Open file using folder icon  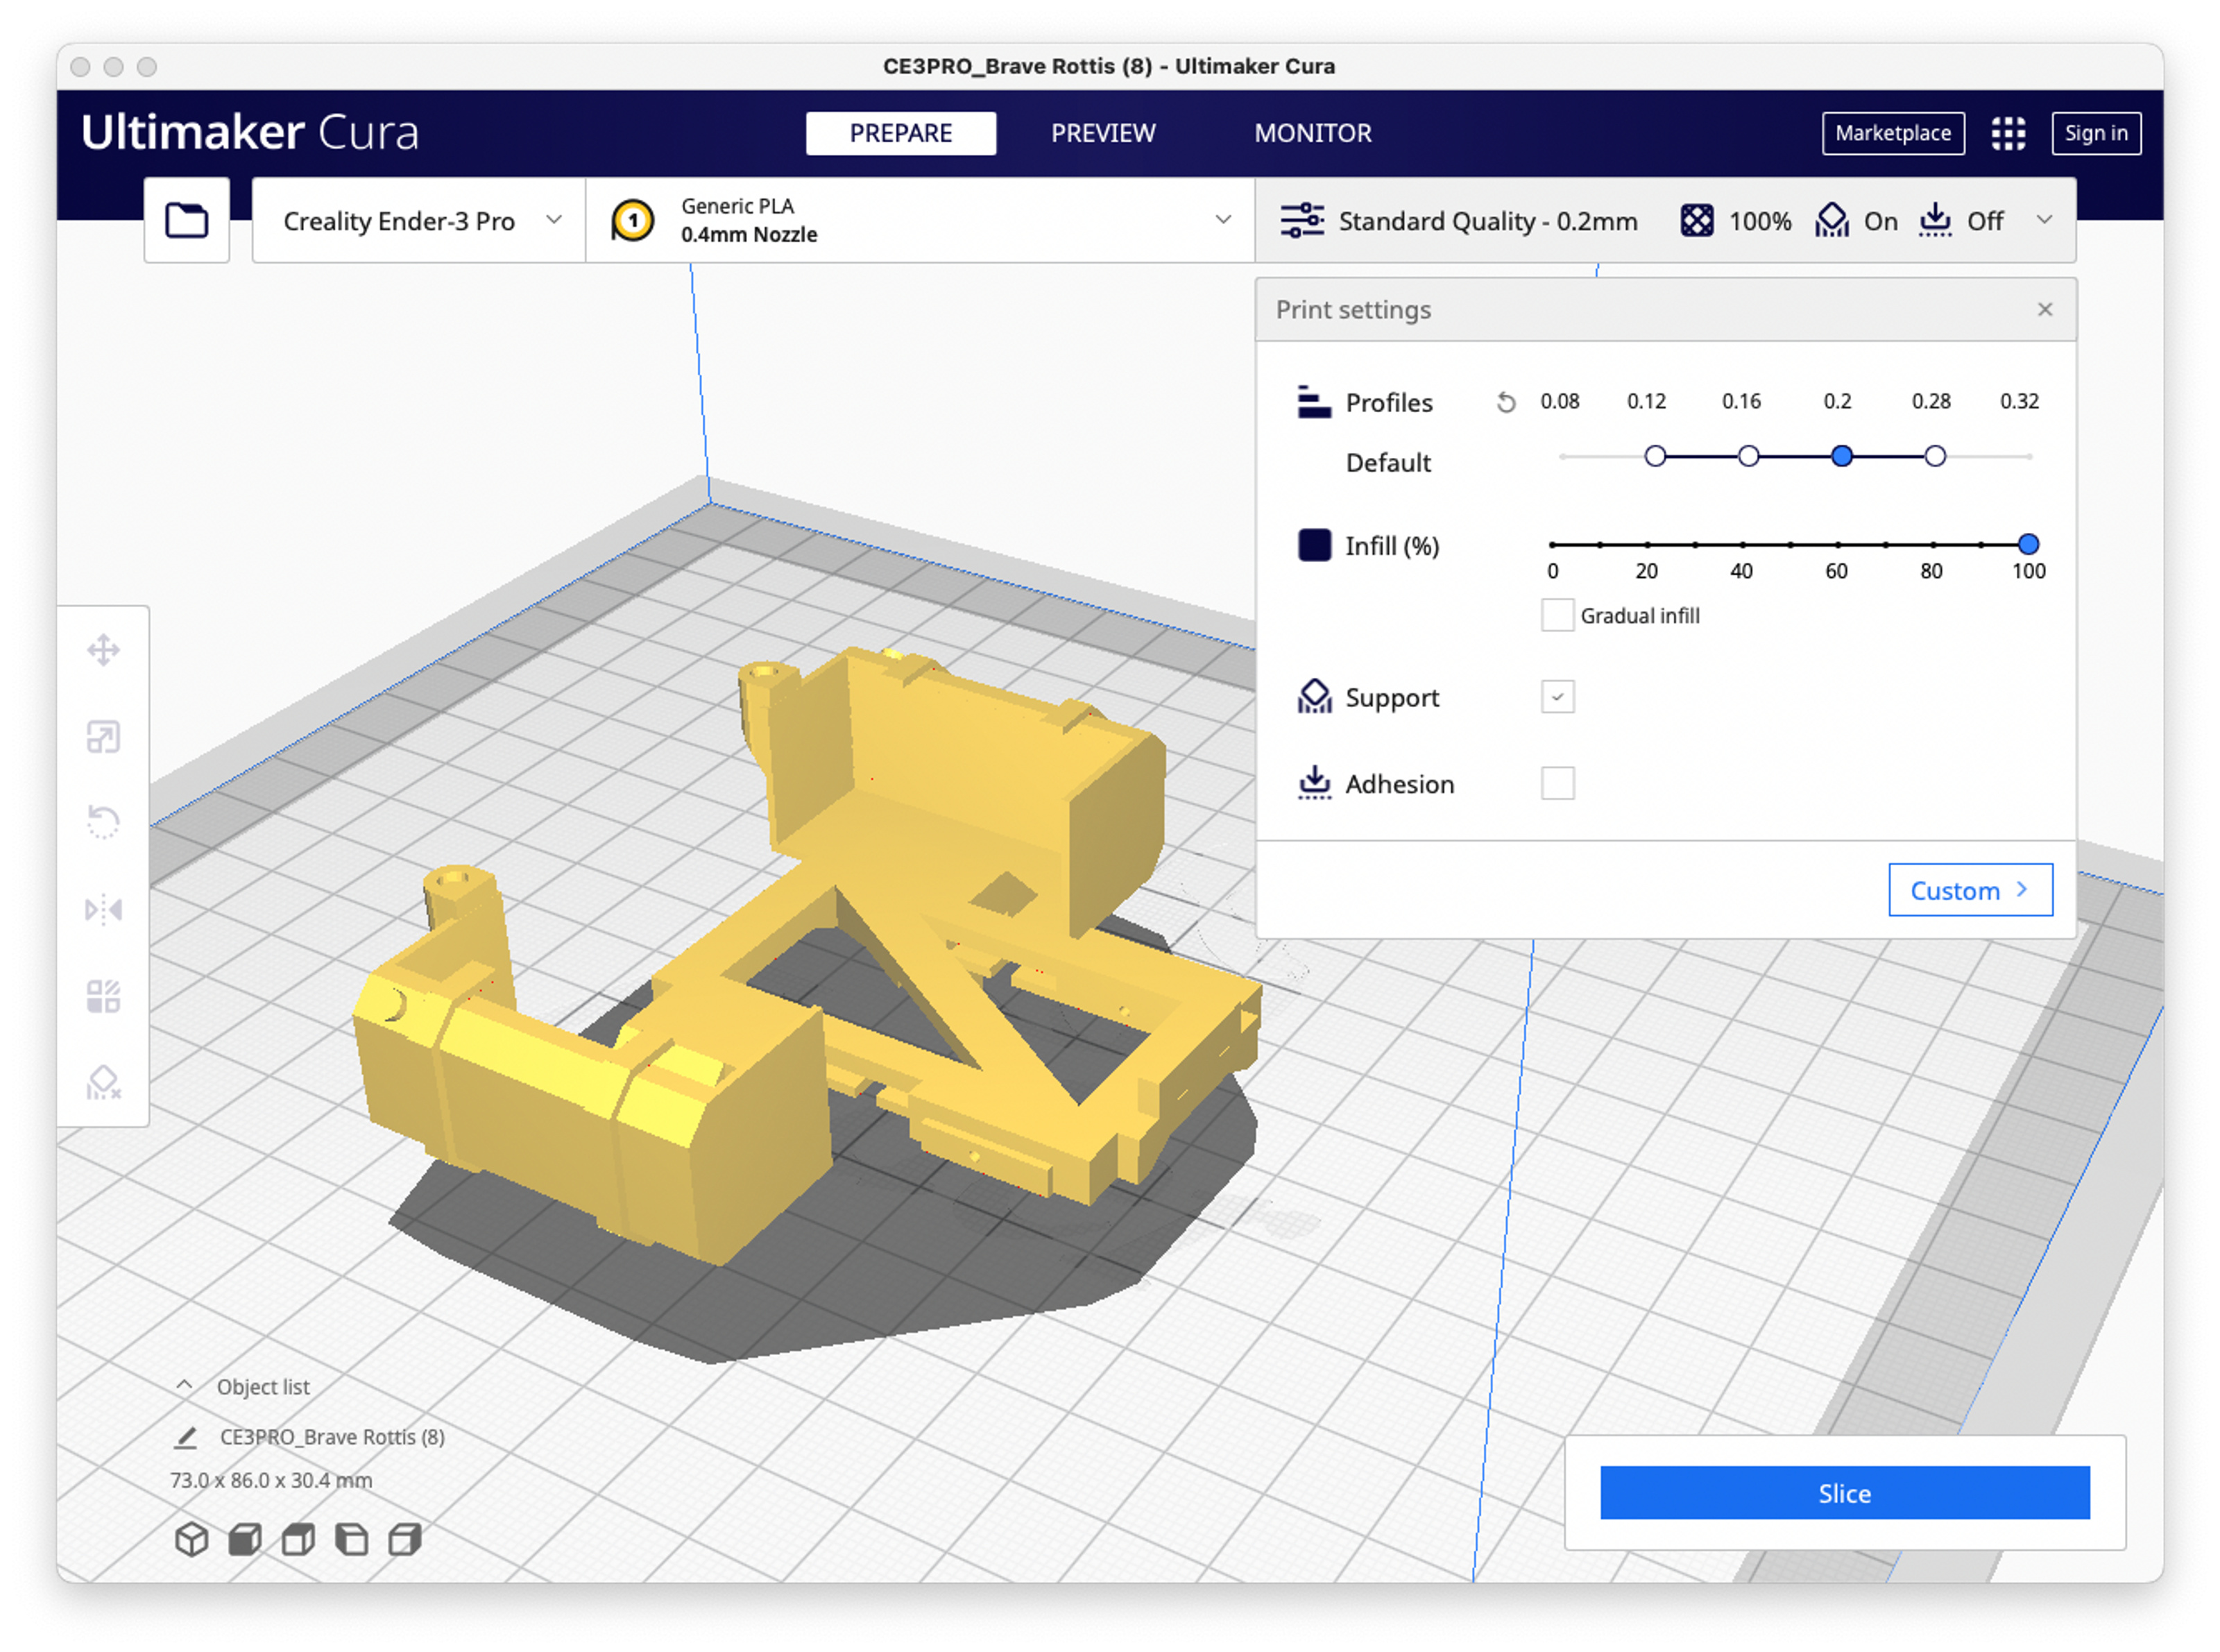coord(186,220)
